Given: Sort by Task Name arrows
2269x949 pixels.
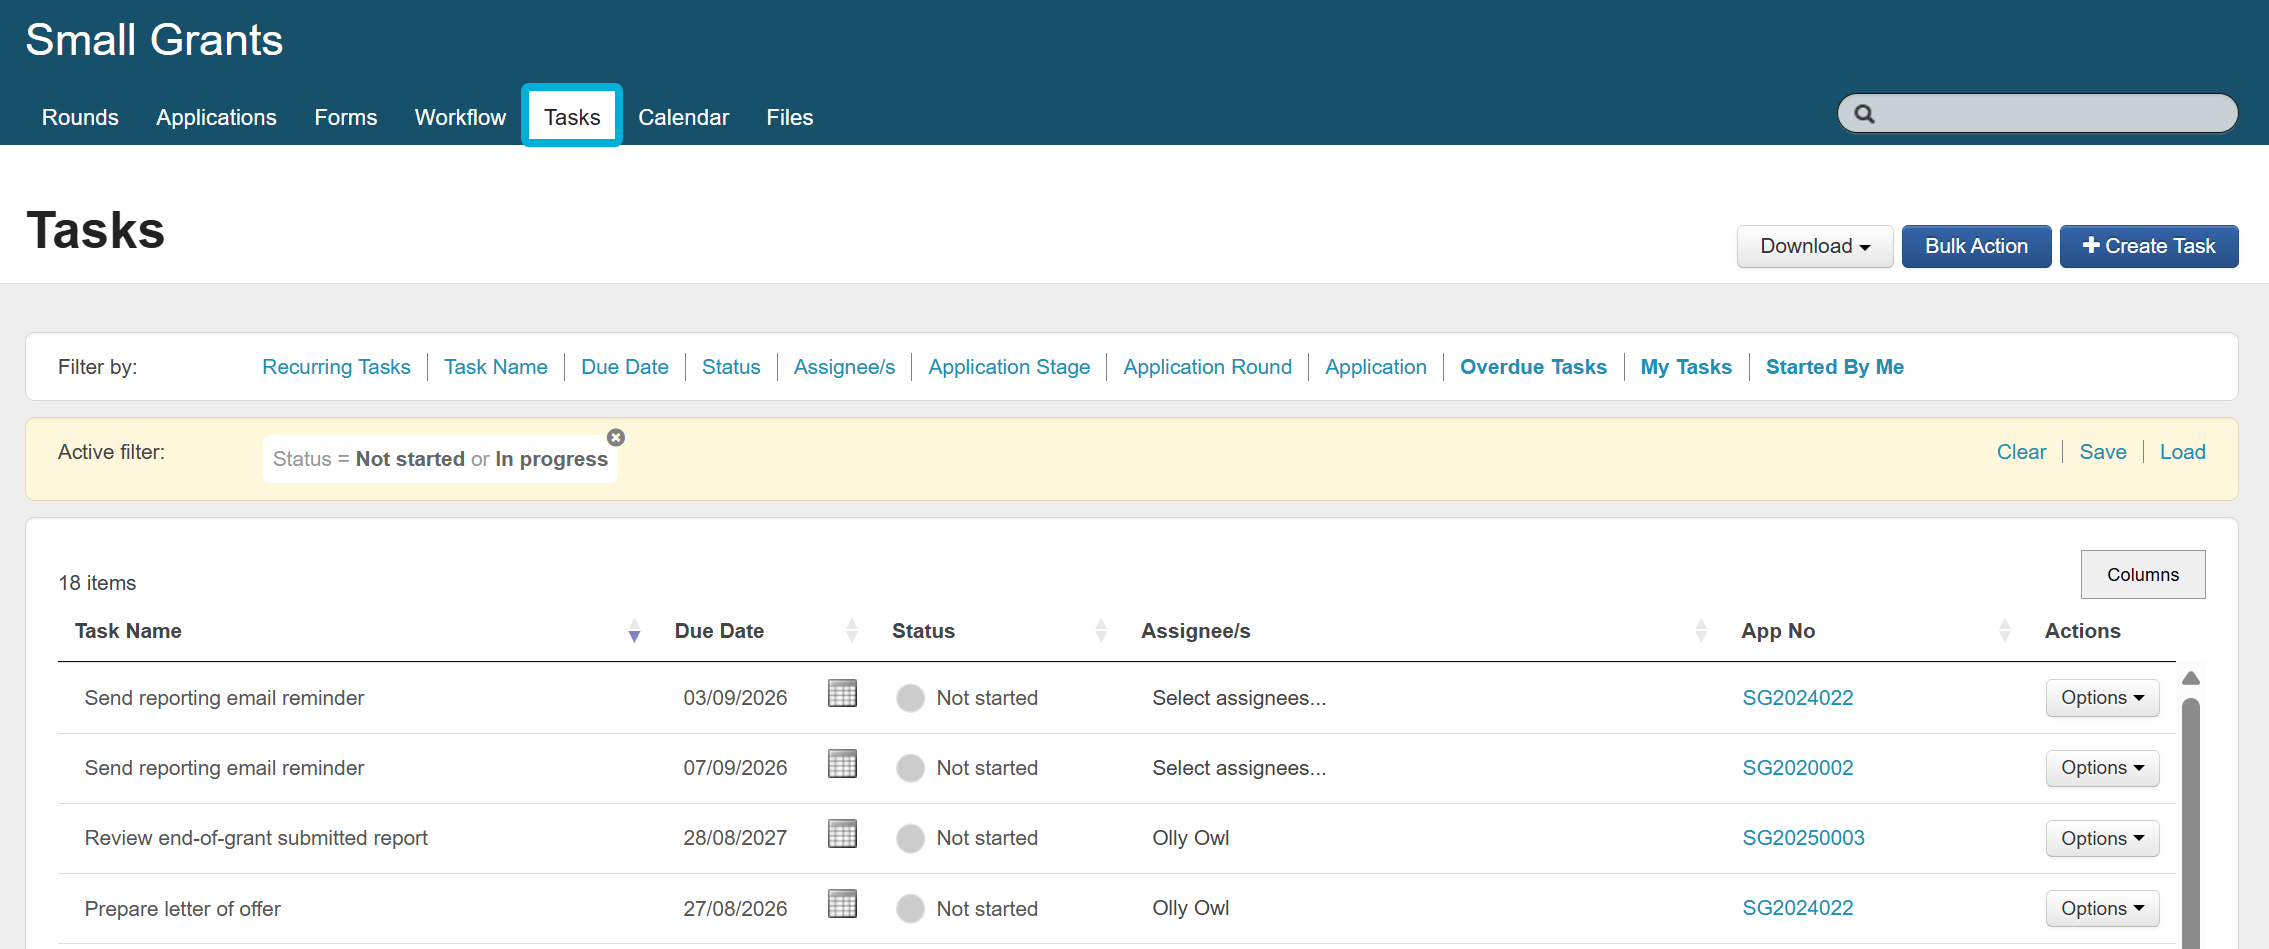Looking at the screenshot, I should [x=634, y=631].
